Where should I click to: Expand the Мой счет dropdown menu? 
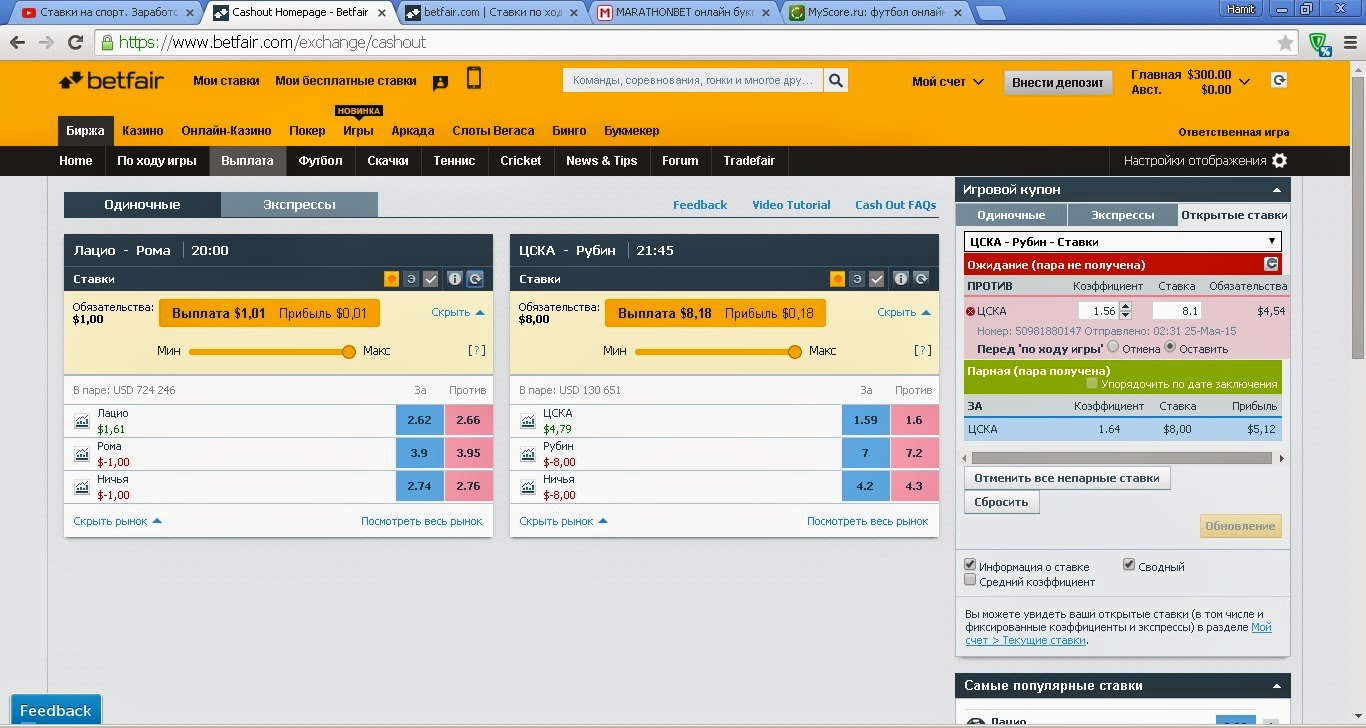coord(947,82)
